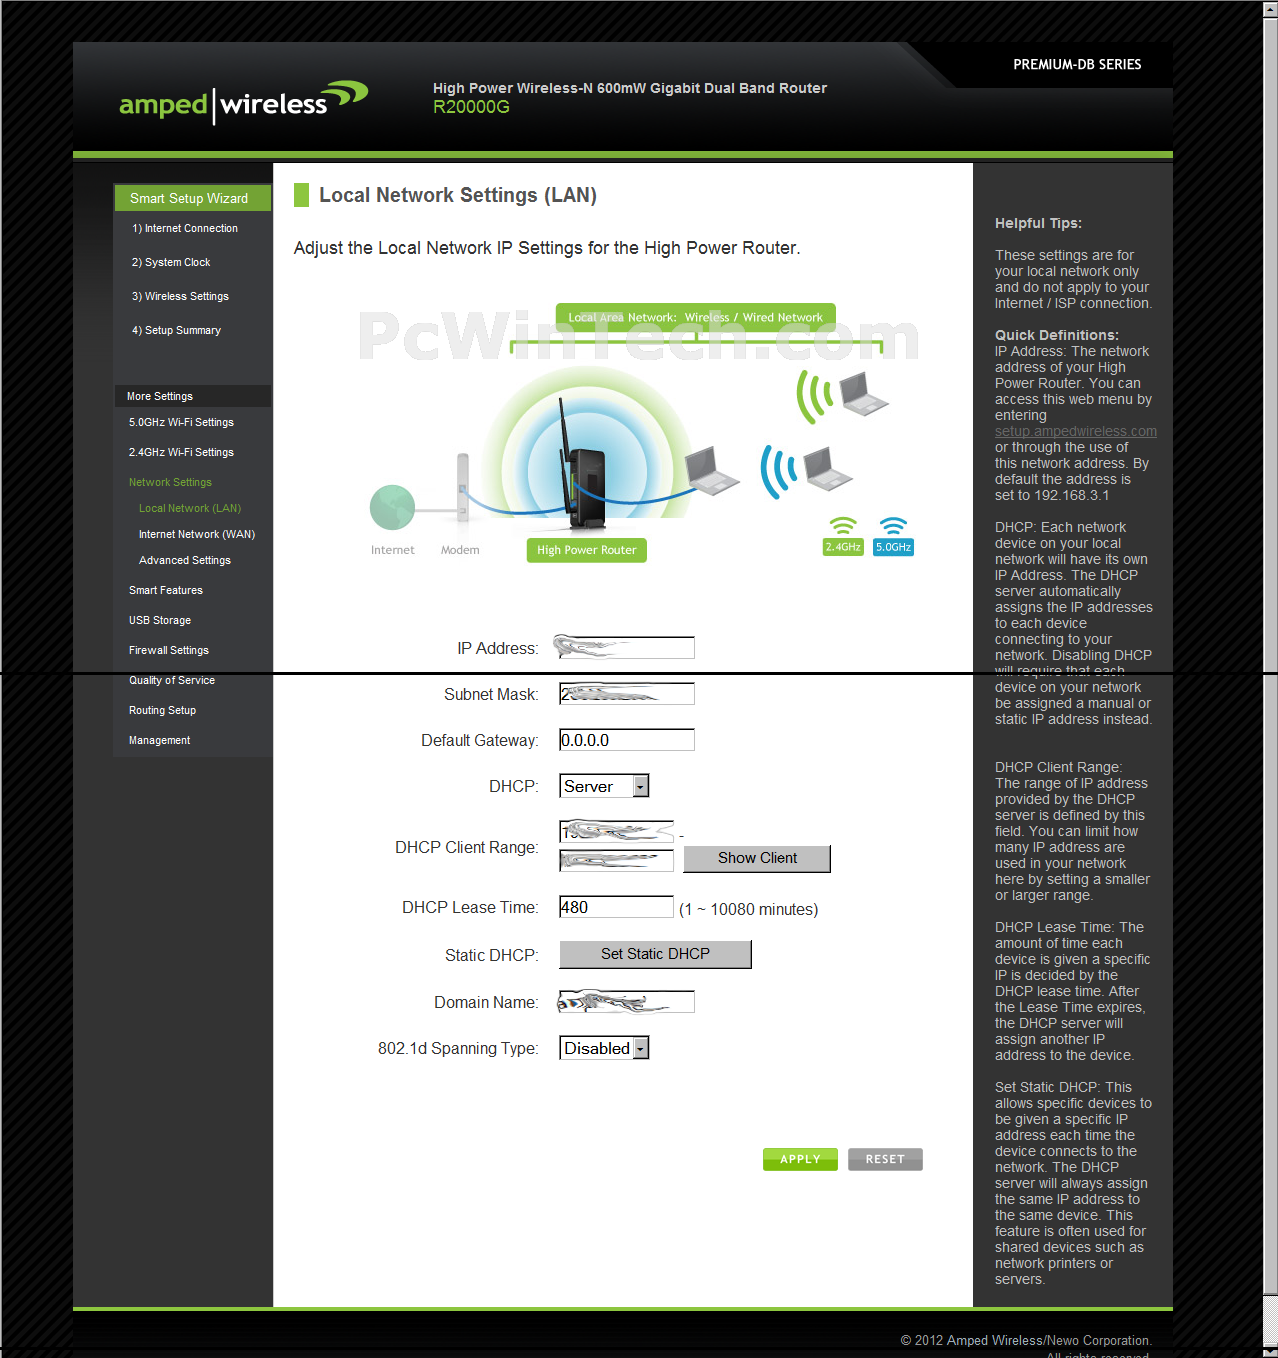Click the More Settings header
Image resolution: width=1278 pixels, height=1358 pixels.
click(x=192, y=396)
